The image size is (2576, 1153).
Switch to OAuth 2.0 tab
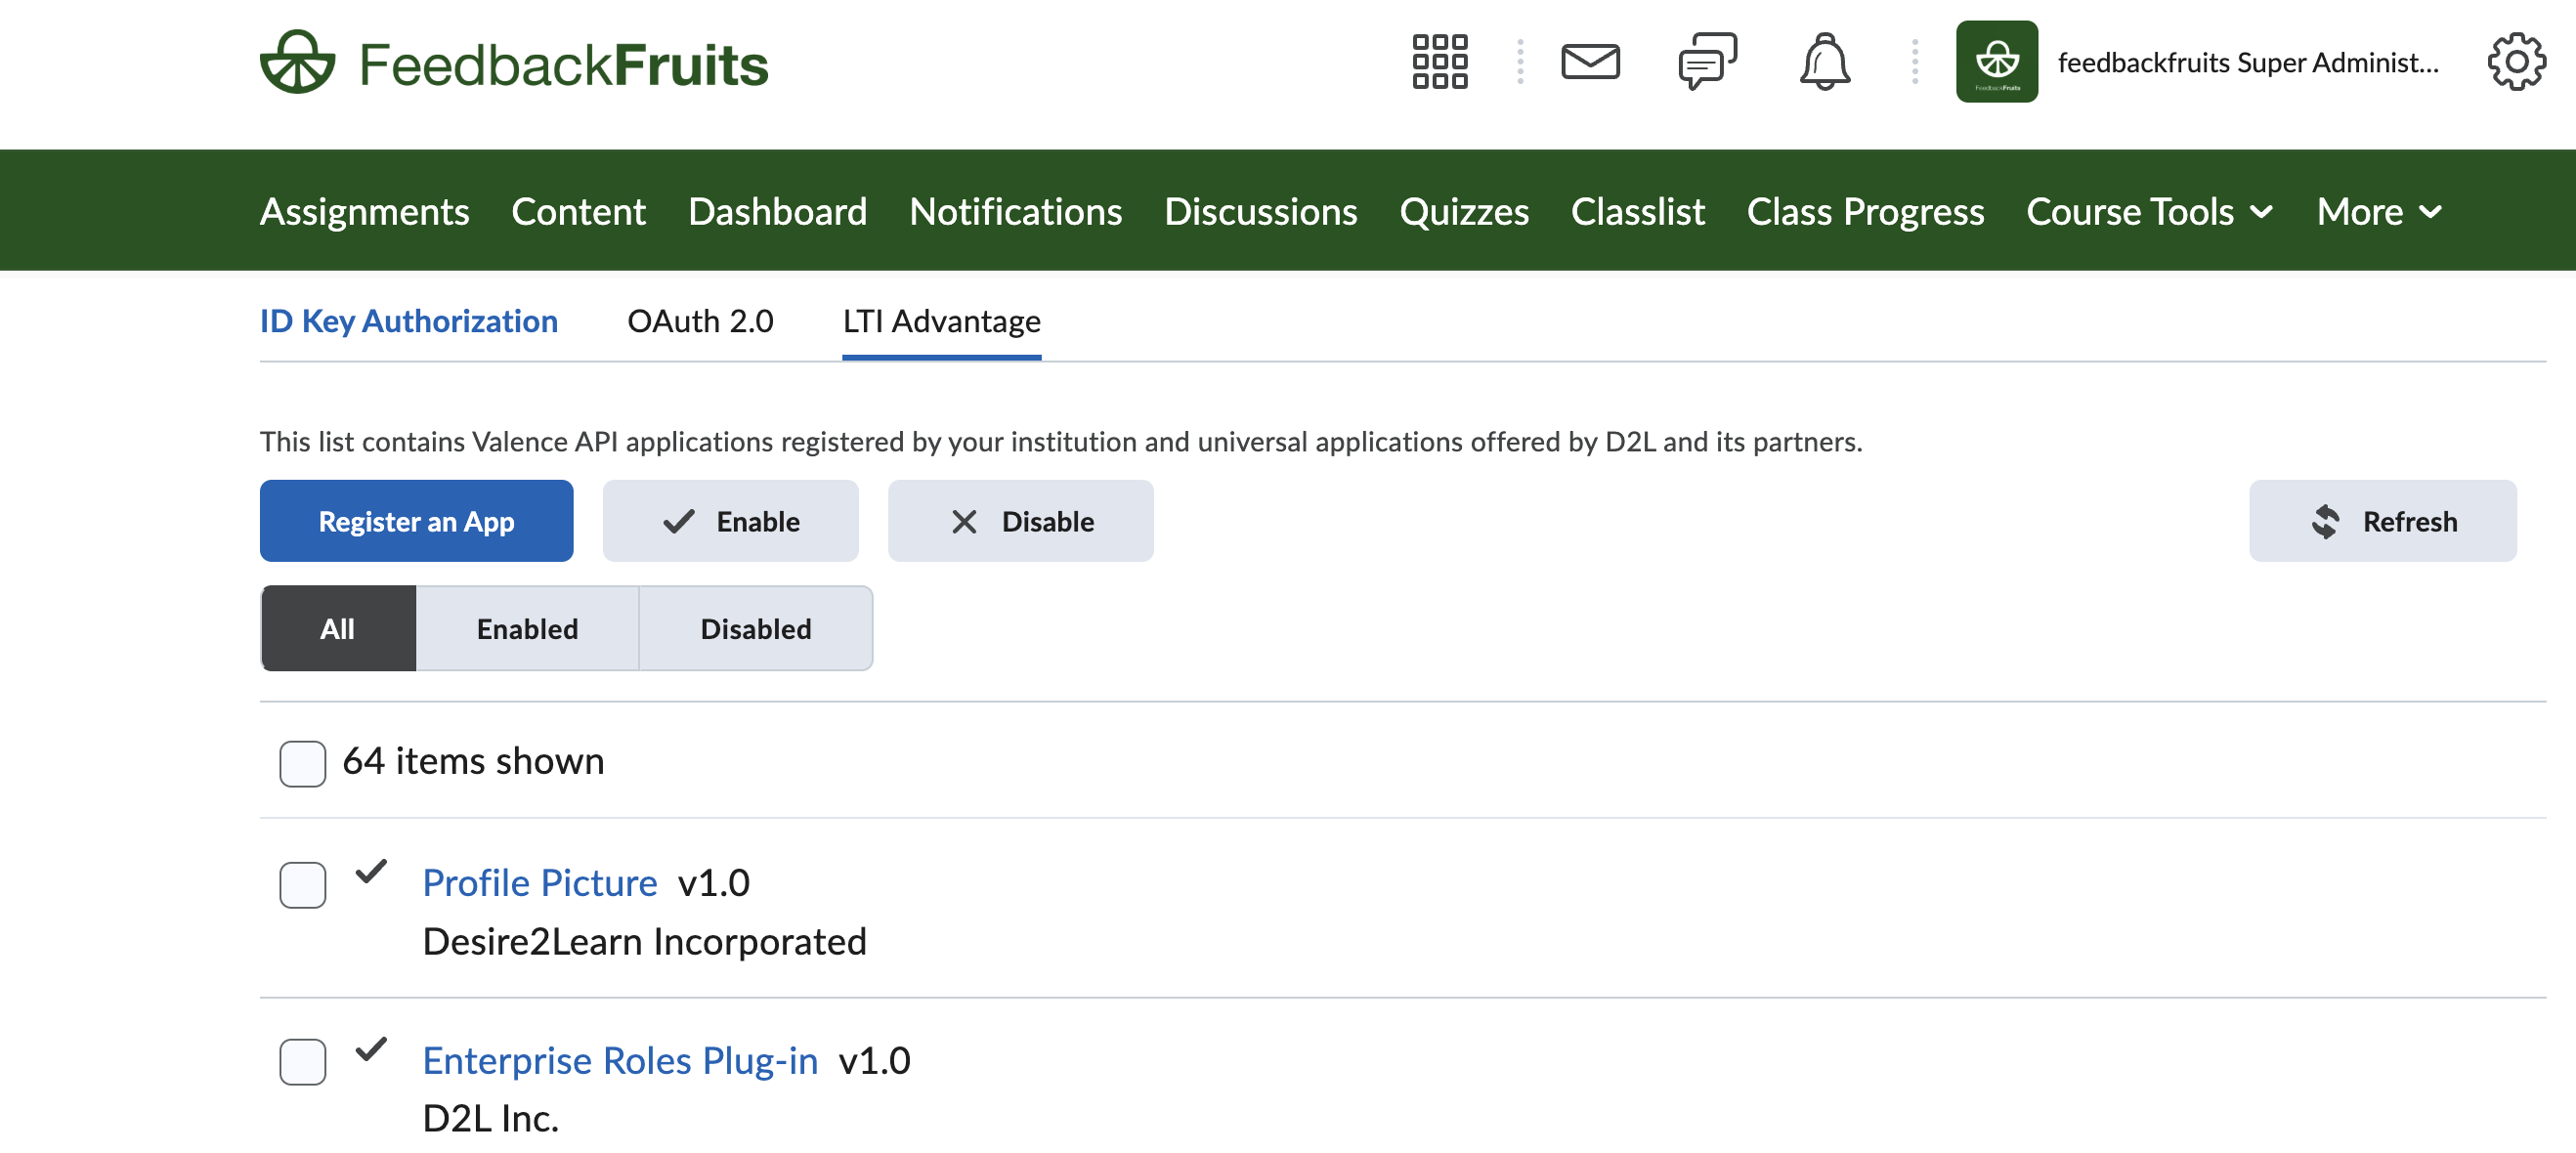(700, 321)
